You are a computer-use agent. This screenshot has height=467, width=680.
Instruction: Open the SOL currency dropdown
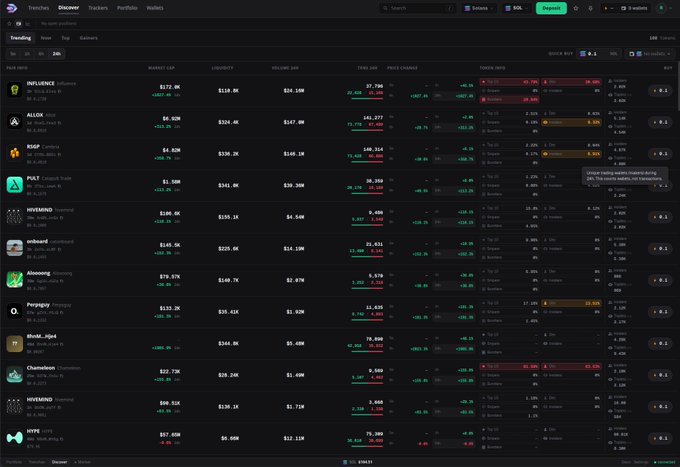[516, 8]
